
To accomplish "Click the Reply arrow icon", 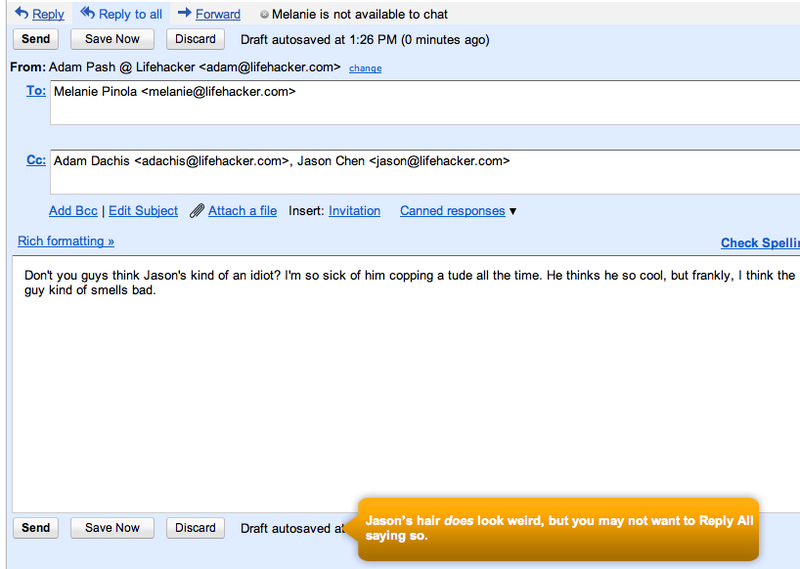I will tap(21, 13).
